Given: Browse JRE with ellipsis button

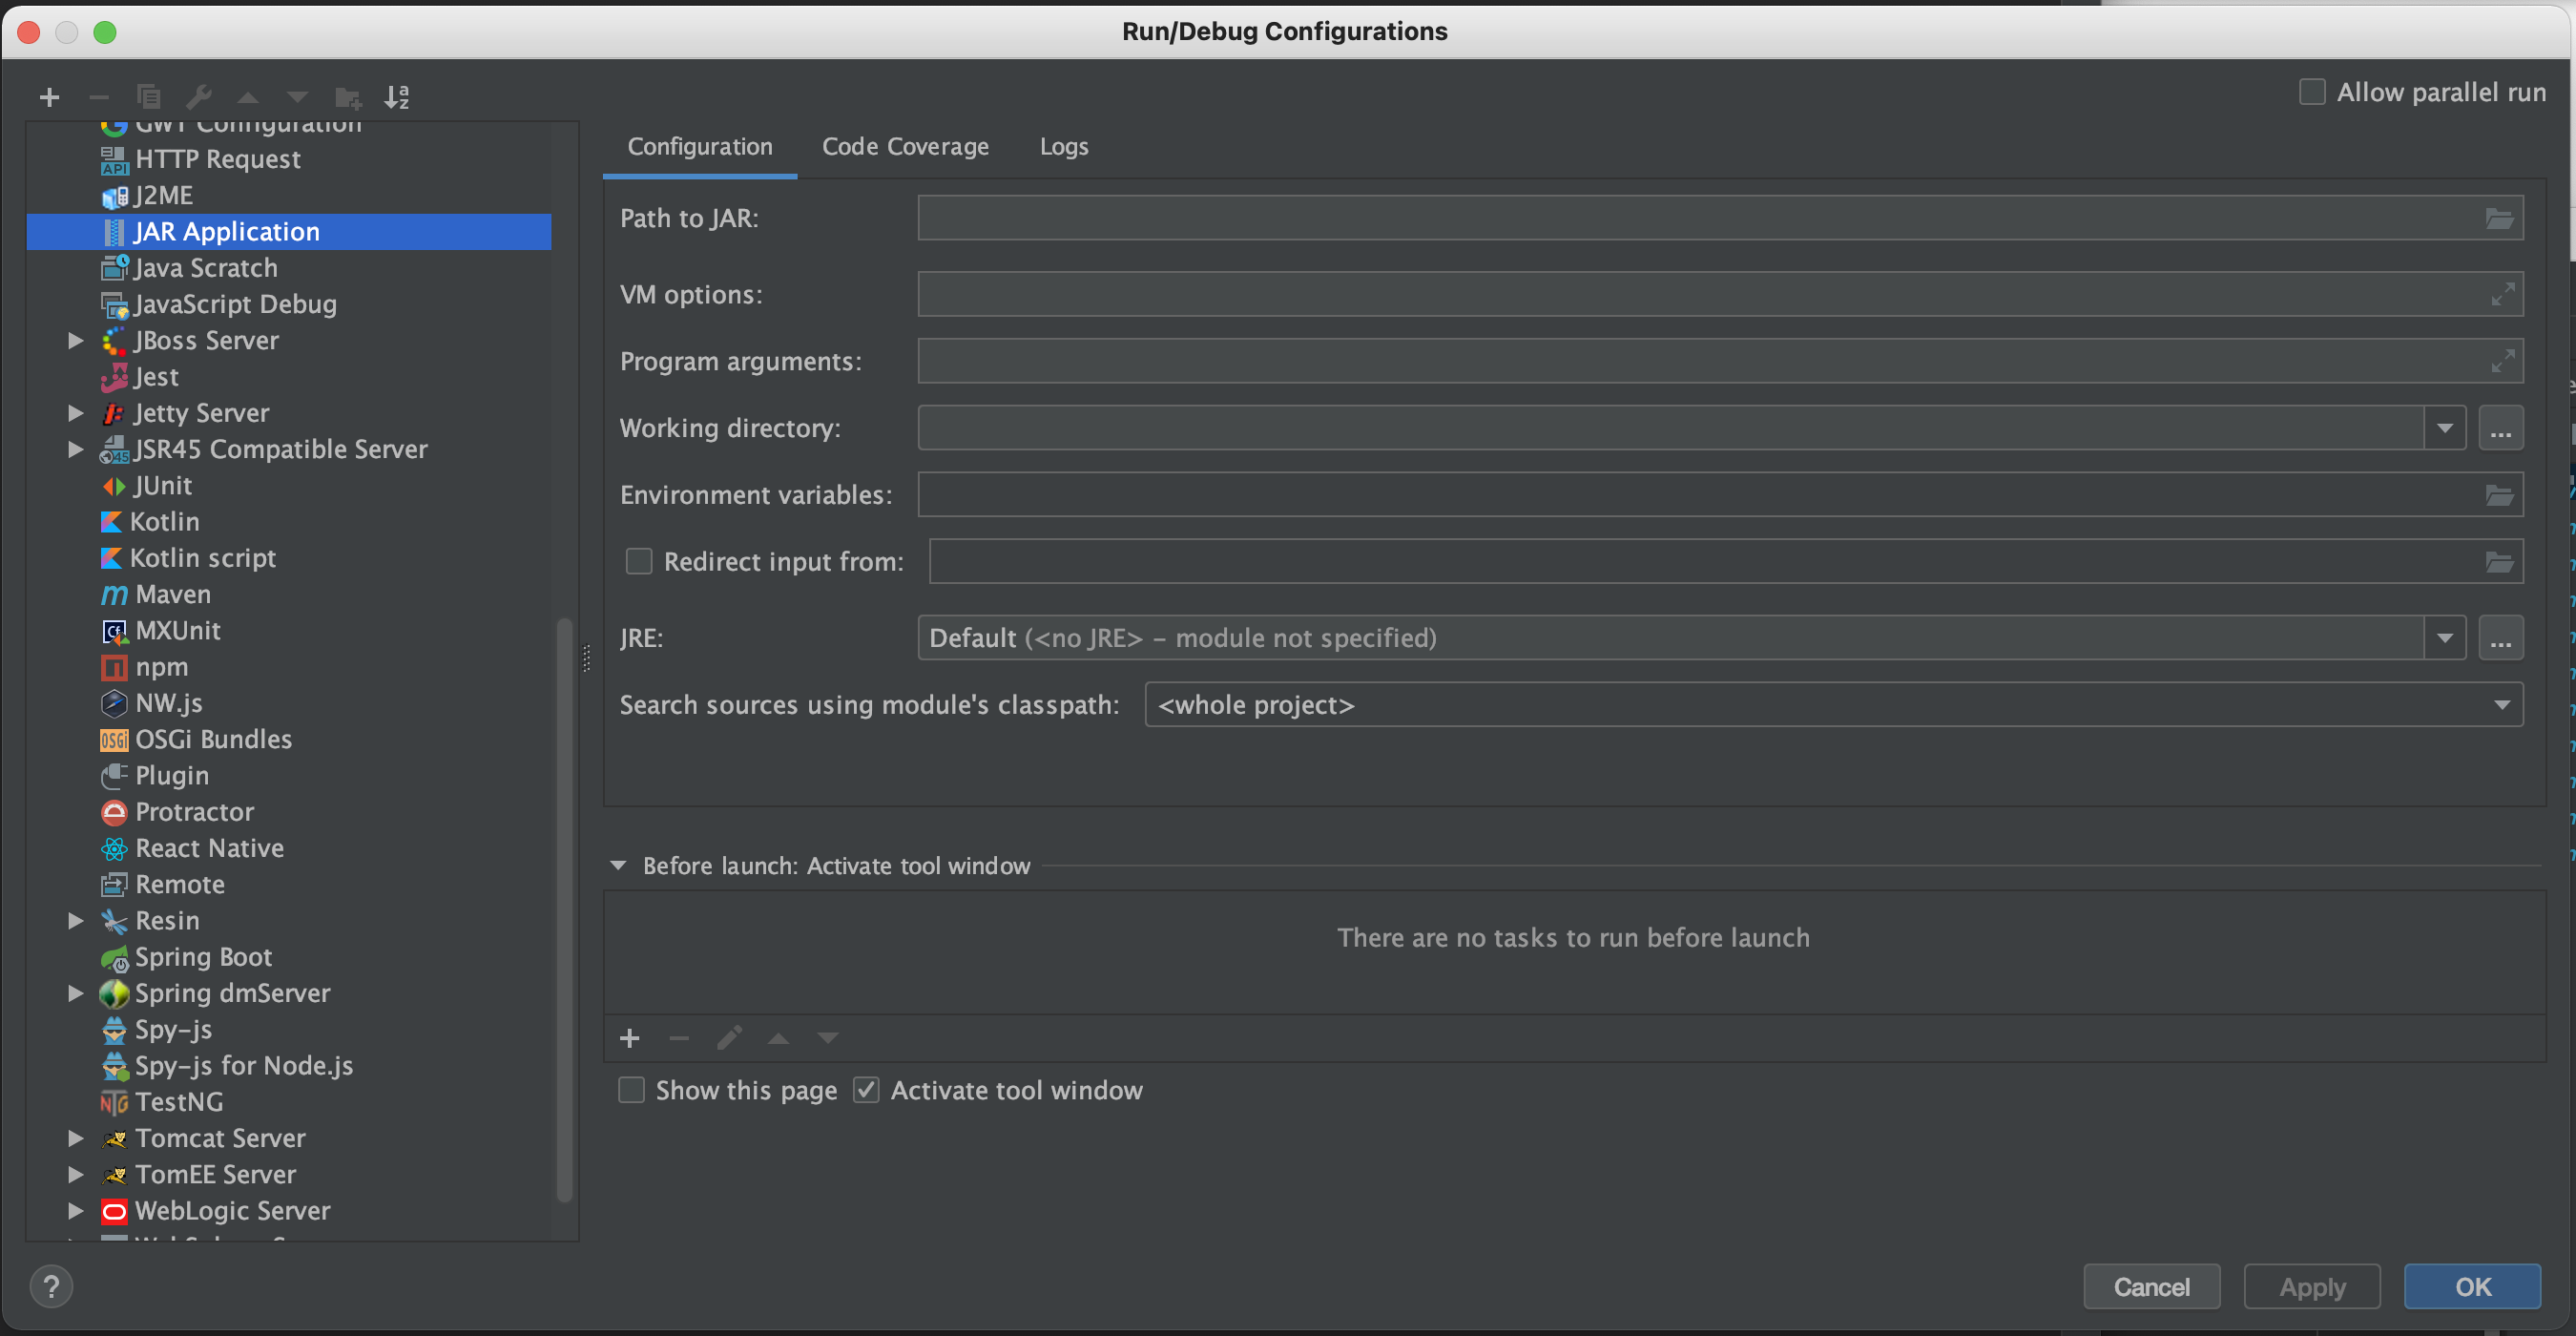Looking at the screenshot, I should (2501, 638).
